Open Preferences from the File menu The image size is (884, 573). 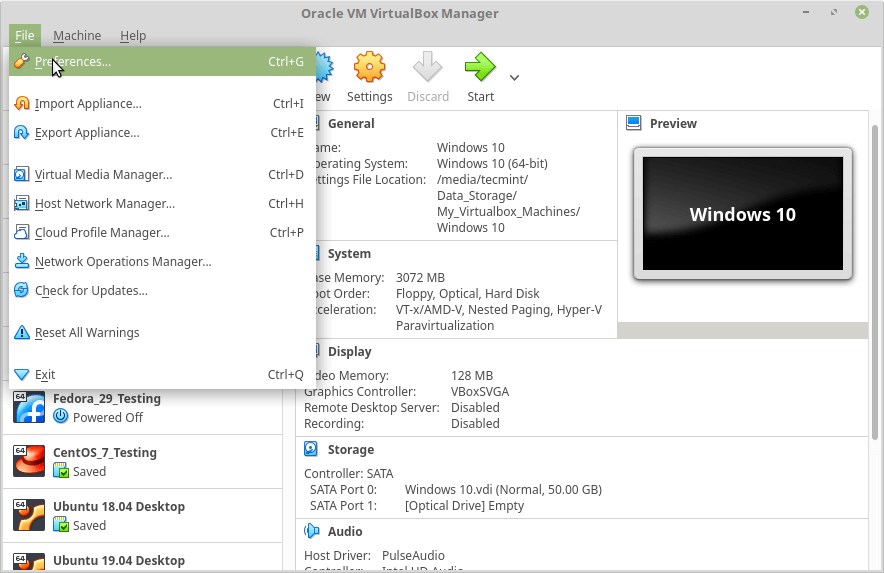pyautogui.click(x=73, y=62)
